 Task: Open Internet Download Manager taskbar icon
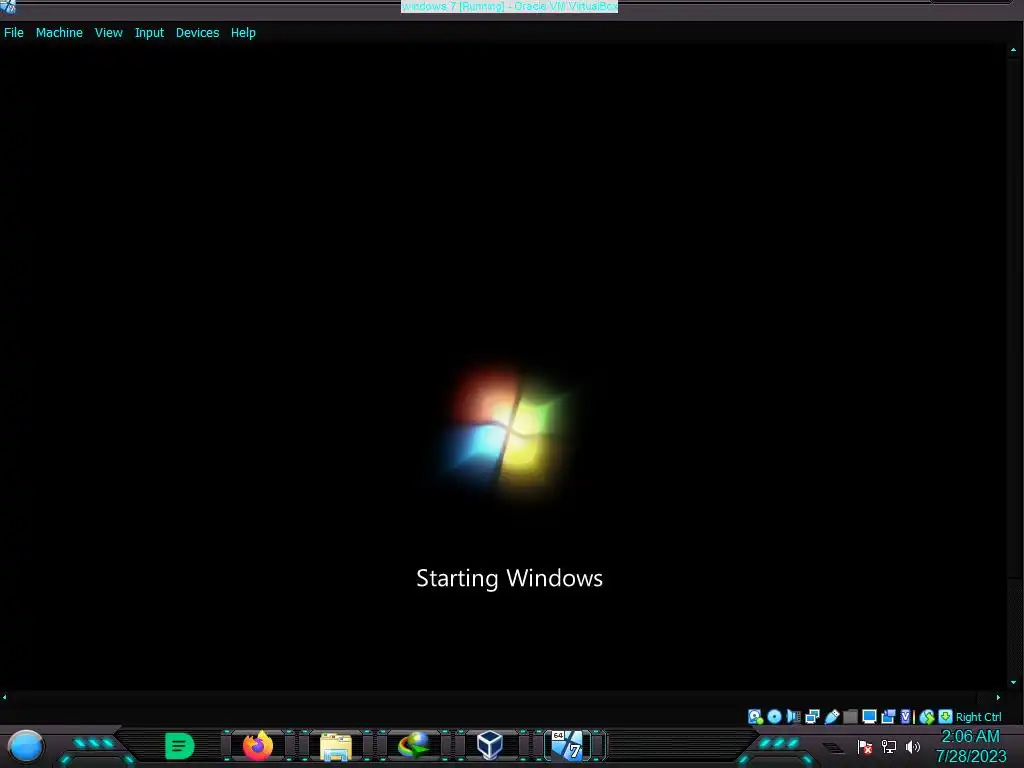[x=413, y=746]
